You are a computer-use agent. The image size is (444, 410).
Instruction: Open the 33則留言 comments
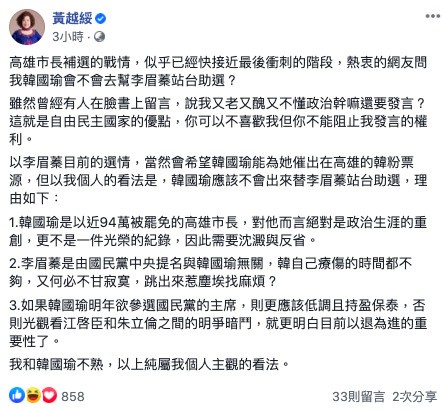click(358, 396)
